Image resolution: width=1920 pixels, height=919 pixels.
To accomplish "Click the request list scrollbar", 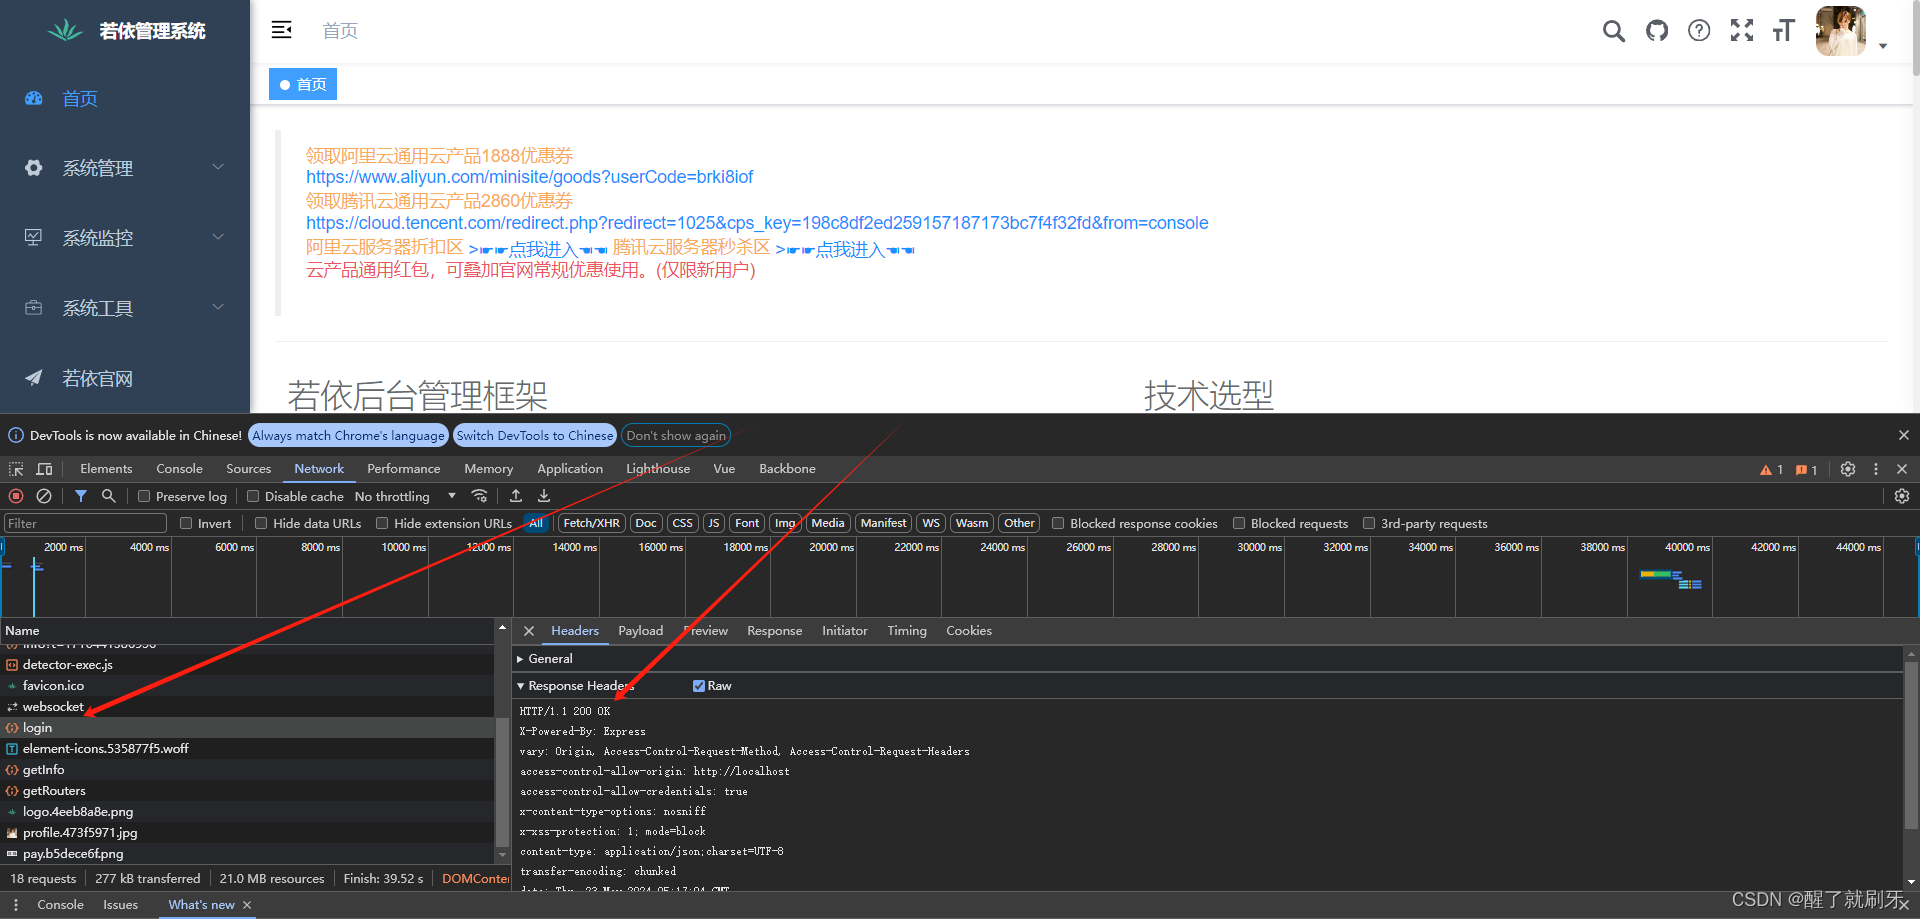I will [x=502, y=780].
